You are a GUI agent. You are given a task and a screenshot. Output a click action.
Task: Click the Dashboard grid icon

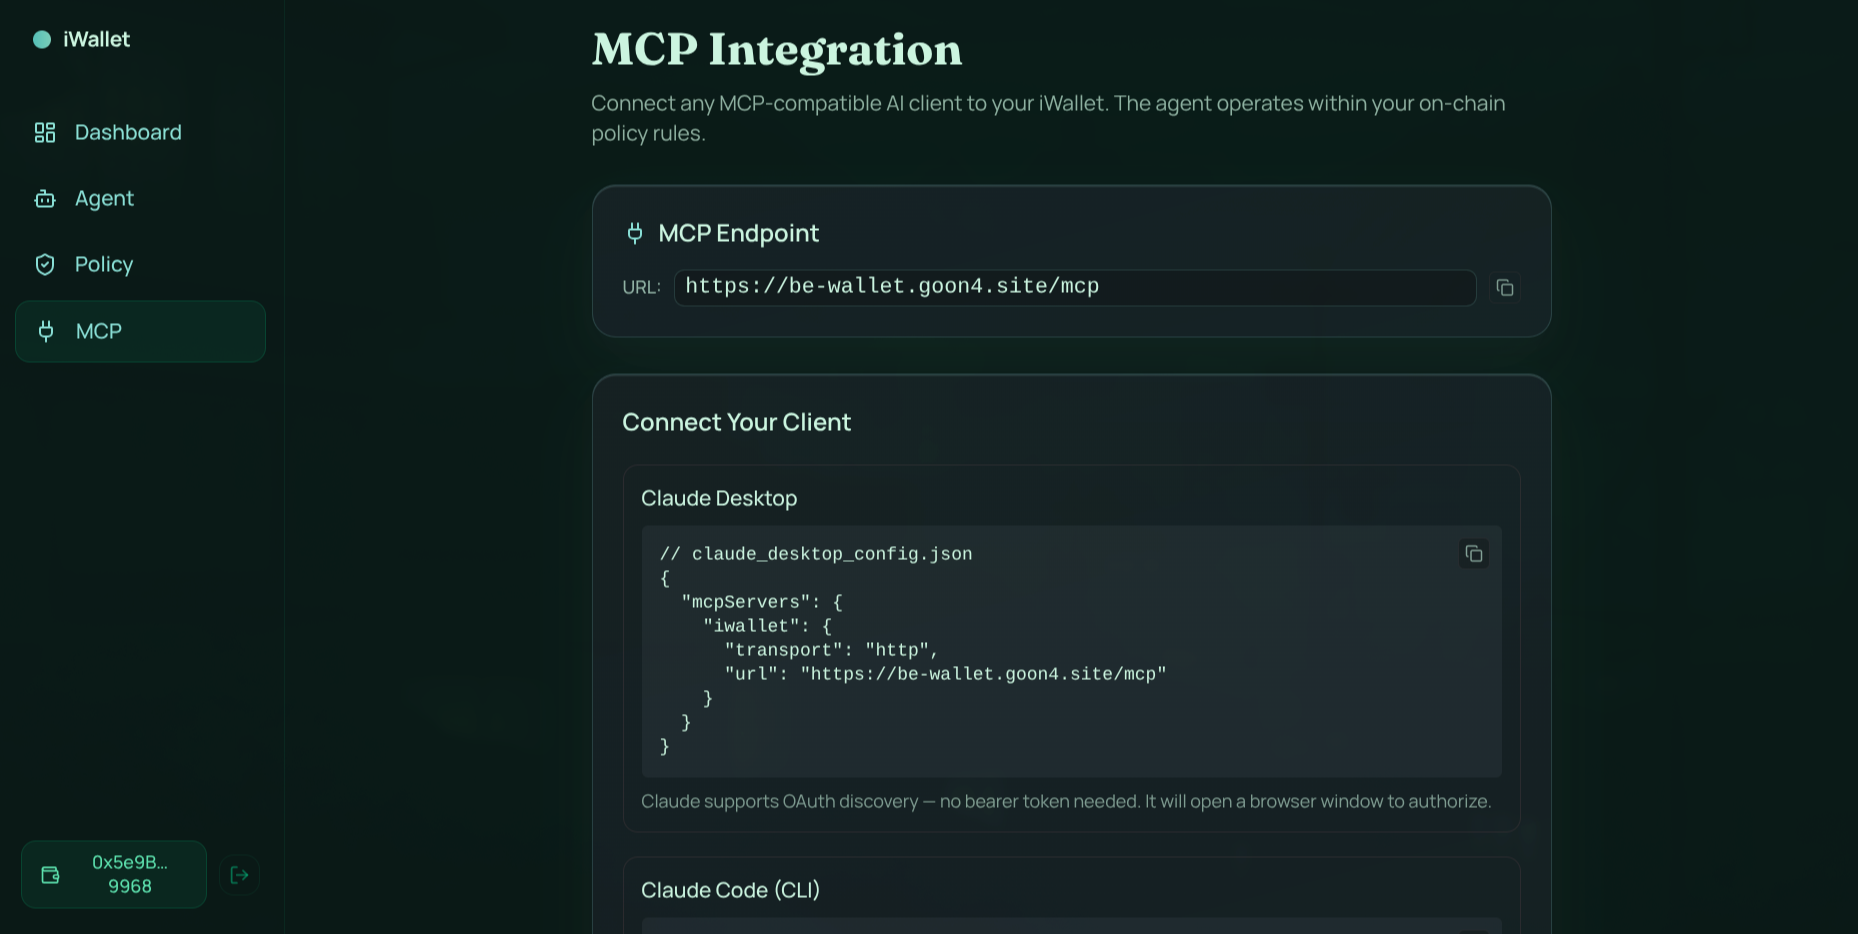(x=45, y=132)
